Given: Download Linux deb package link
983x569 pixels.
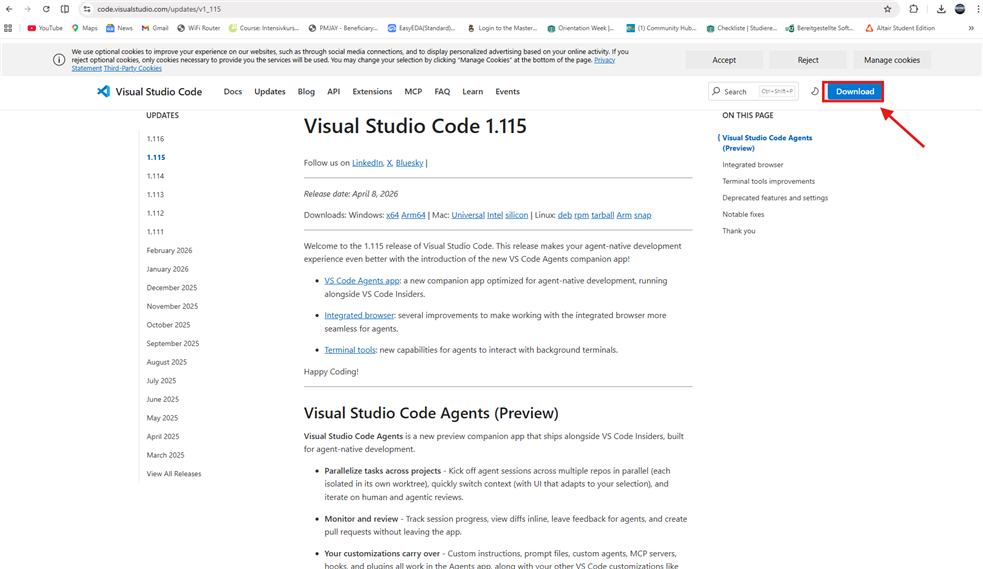Looking at the screenshot, I should 565,215.
